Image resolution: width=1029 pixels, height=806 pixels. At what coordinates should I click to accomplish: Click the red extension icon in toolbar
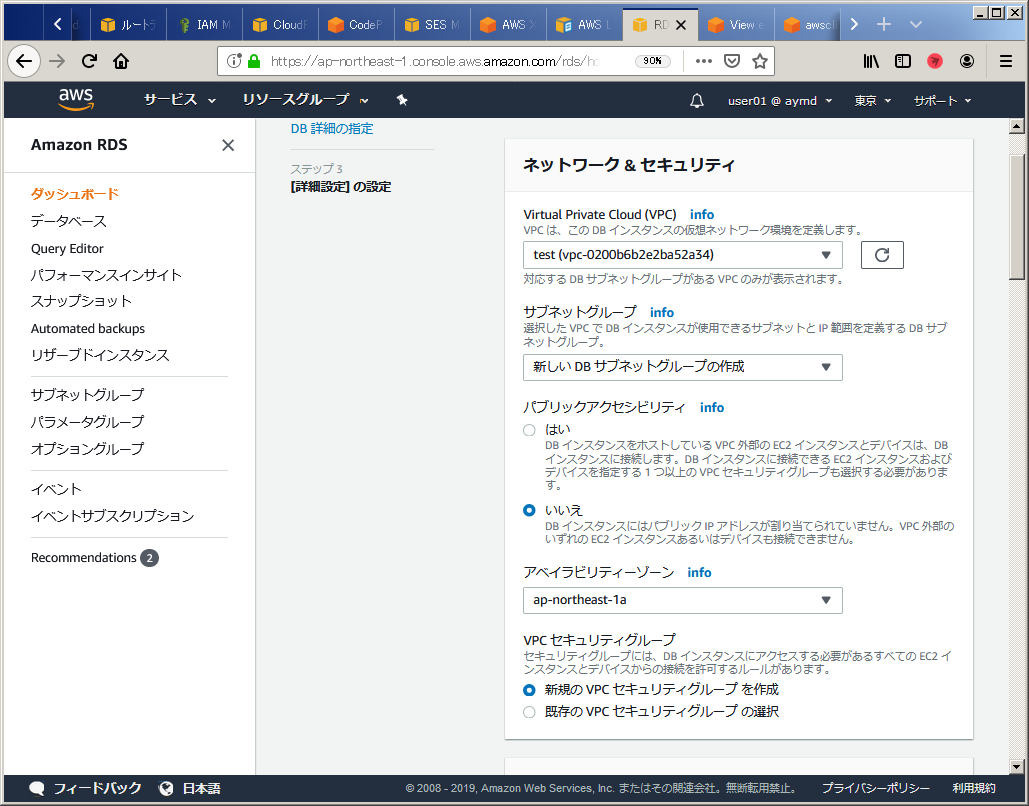934,61
